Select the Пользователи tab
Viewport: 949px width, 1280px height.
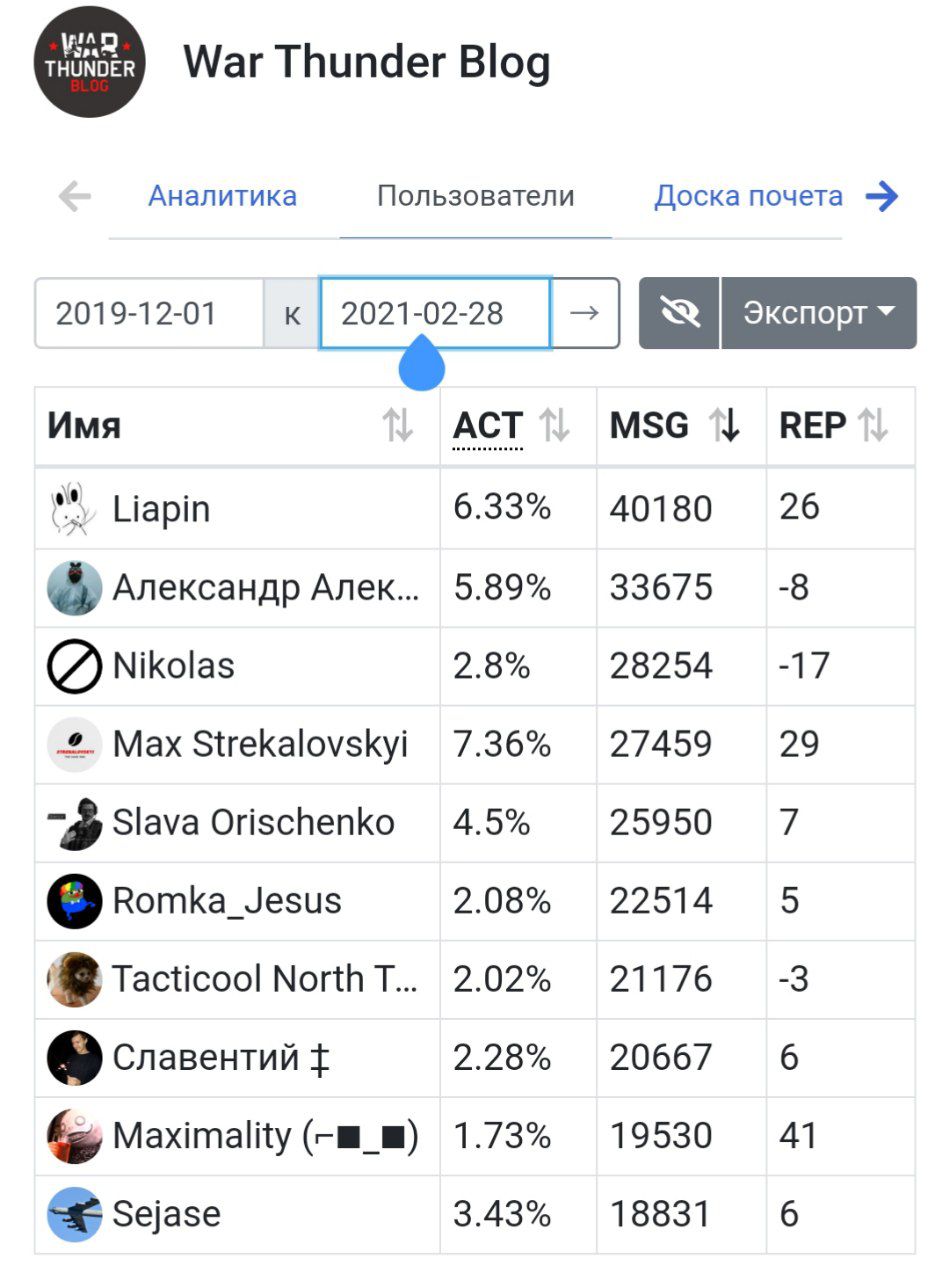(476, 196)
